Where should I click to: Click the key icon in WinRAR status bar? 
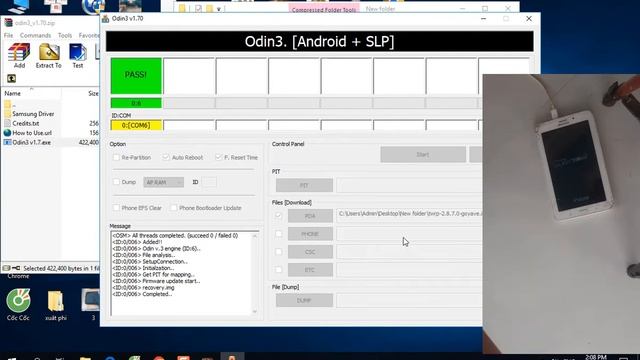16,268
